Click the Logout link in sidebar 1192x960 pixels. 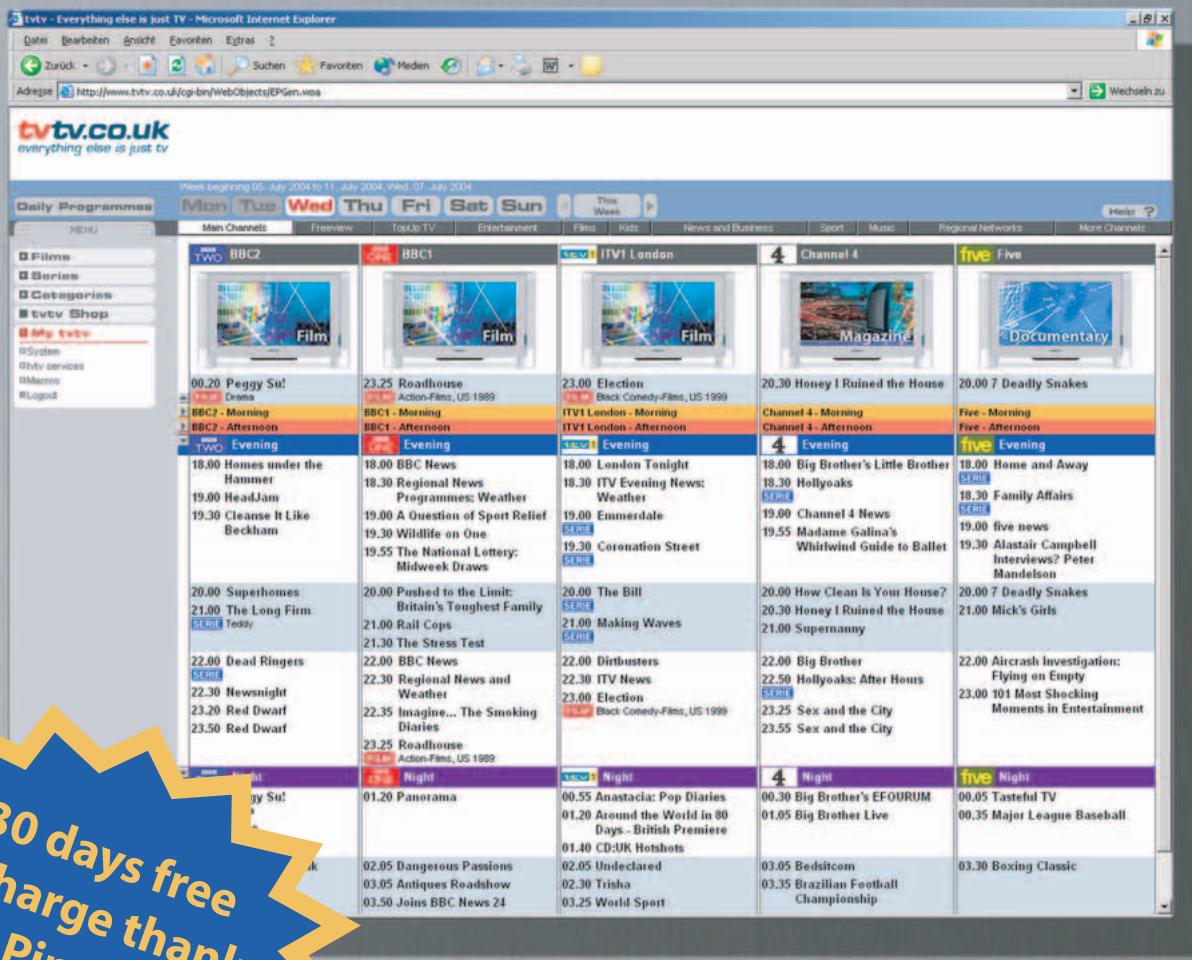[38, 395]
